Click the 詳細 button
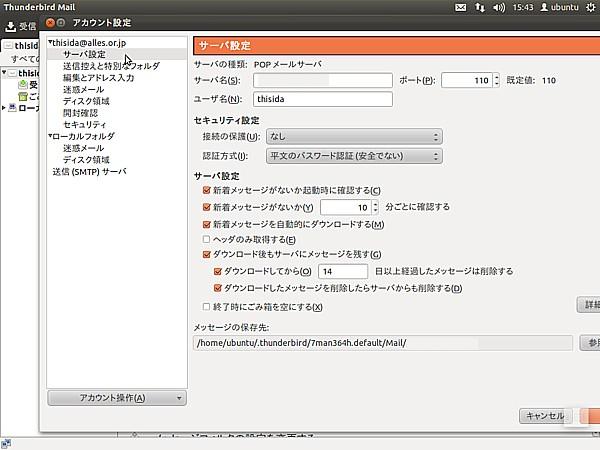The width and height of the screenshot is (600, 450). point(589,305)
